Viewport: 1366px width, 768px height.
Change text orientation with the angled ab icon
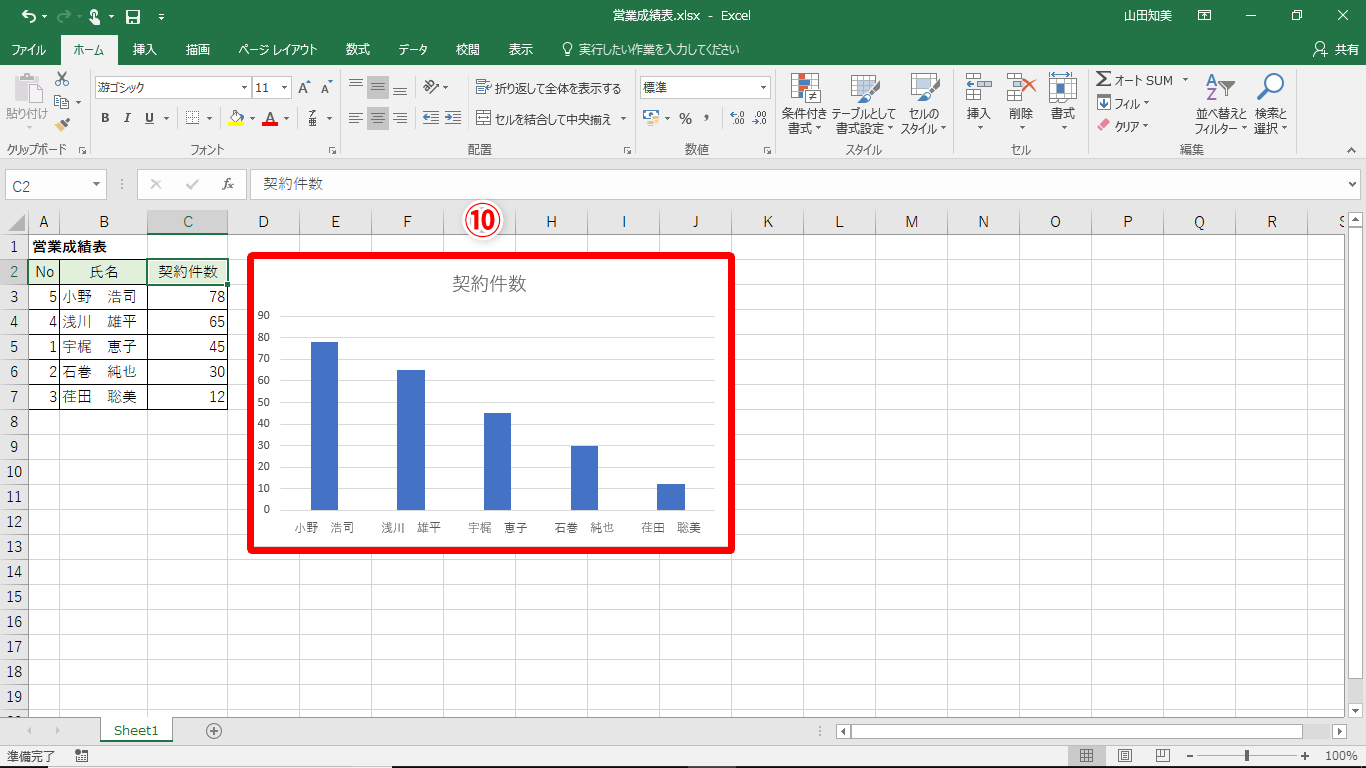tap(431, 88)
